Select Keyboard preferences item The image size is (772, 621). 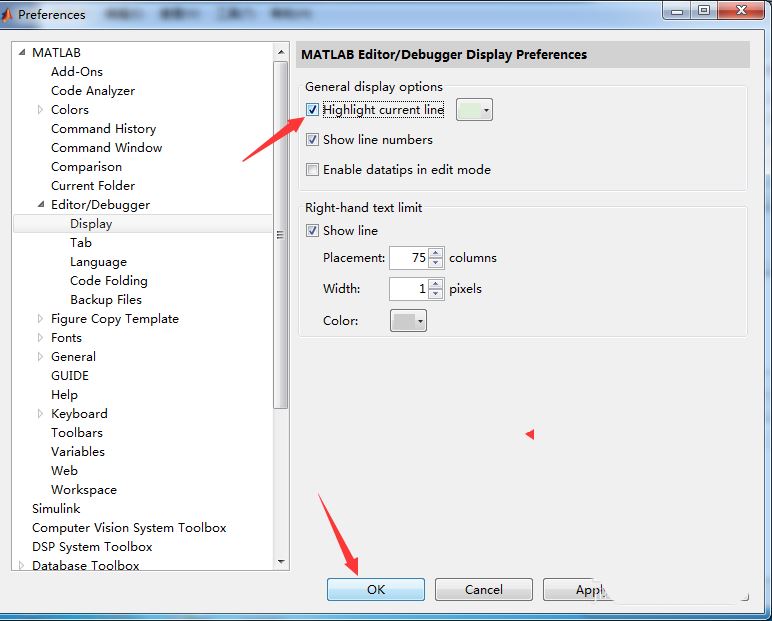click(x=79, y=414)
